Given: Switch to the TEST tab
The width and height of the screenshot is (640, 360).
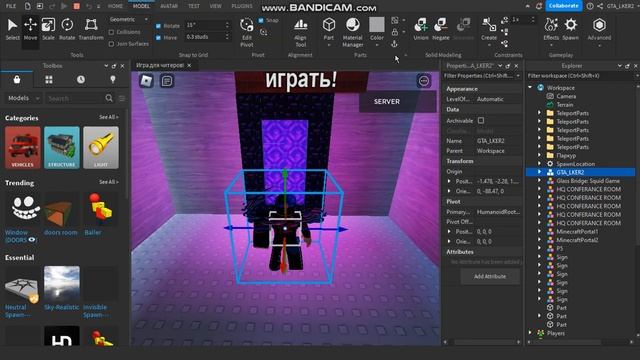Looking at the screenshot, I should [x=194, y=6].
